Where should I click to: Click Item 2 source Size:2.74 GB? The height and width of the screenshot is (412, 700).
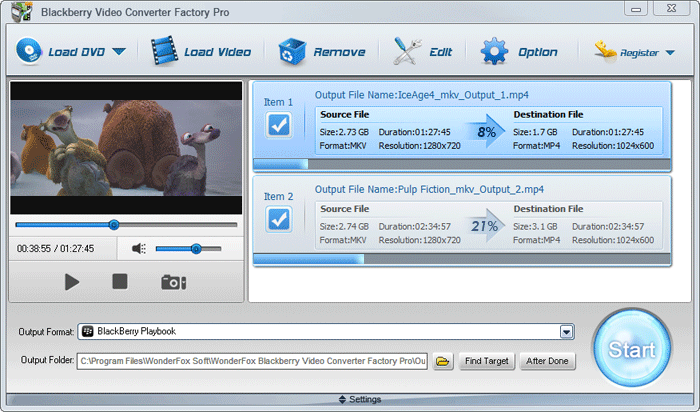344,227
